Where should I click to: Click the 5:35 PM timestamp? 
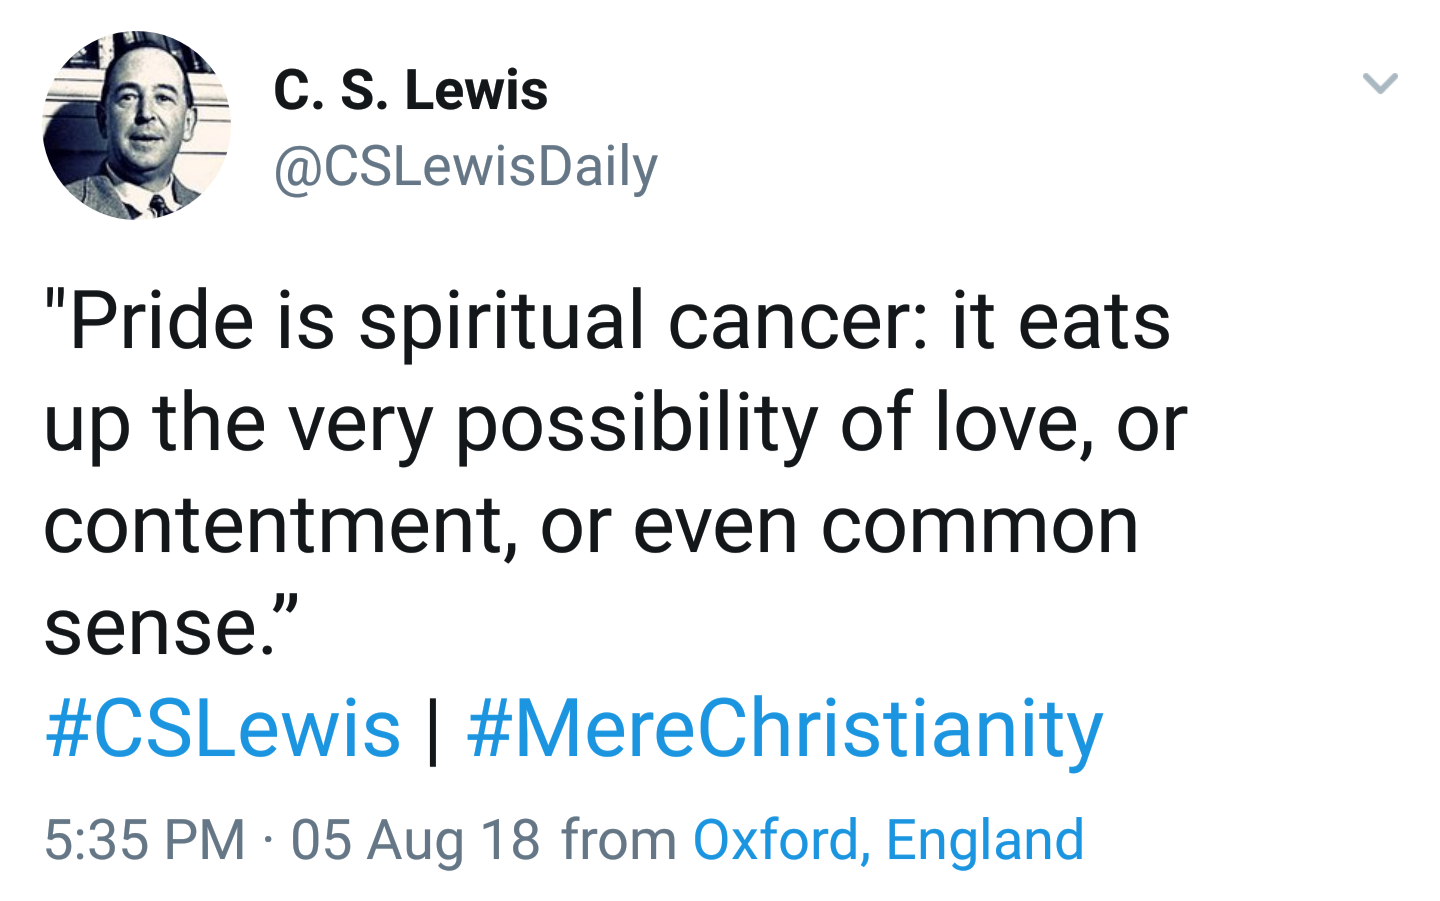pos(145,839)
